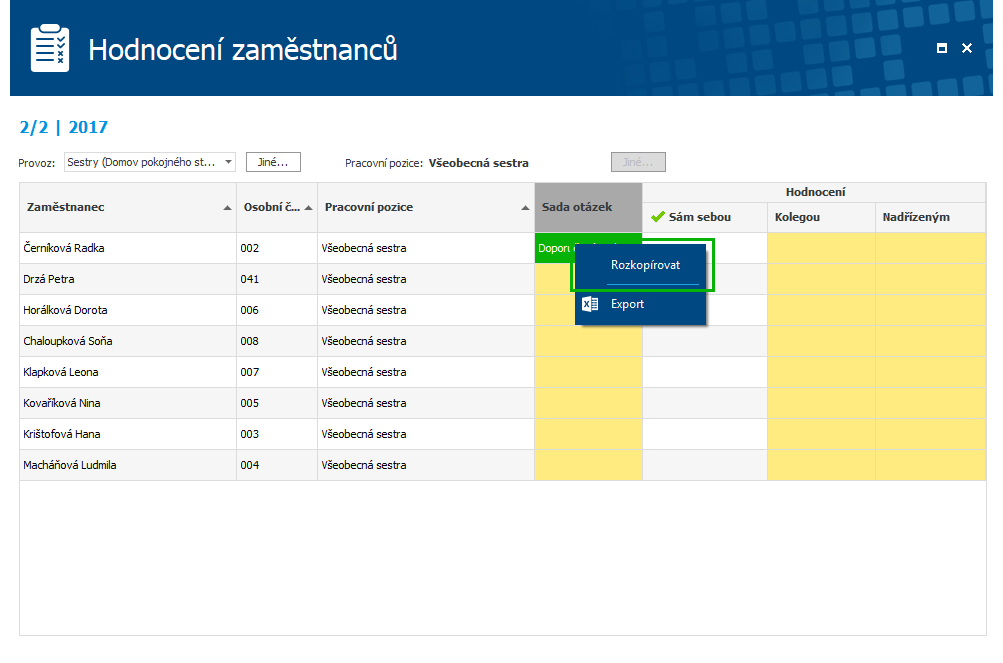Select the Sám sebou cell for Krištofová Hana
This screenshot has width=1003, height=663.
click(x=704, y=435)
